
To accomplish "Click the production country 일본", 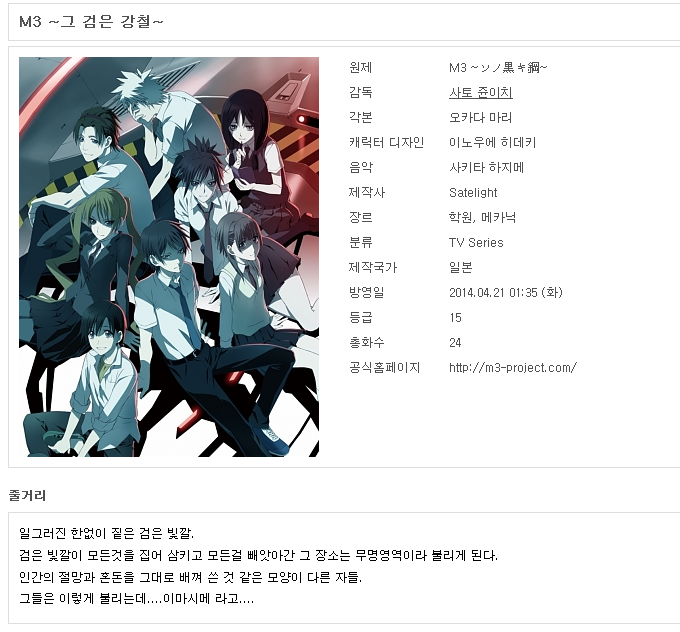I will (461, 267).
